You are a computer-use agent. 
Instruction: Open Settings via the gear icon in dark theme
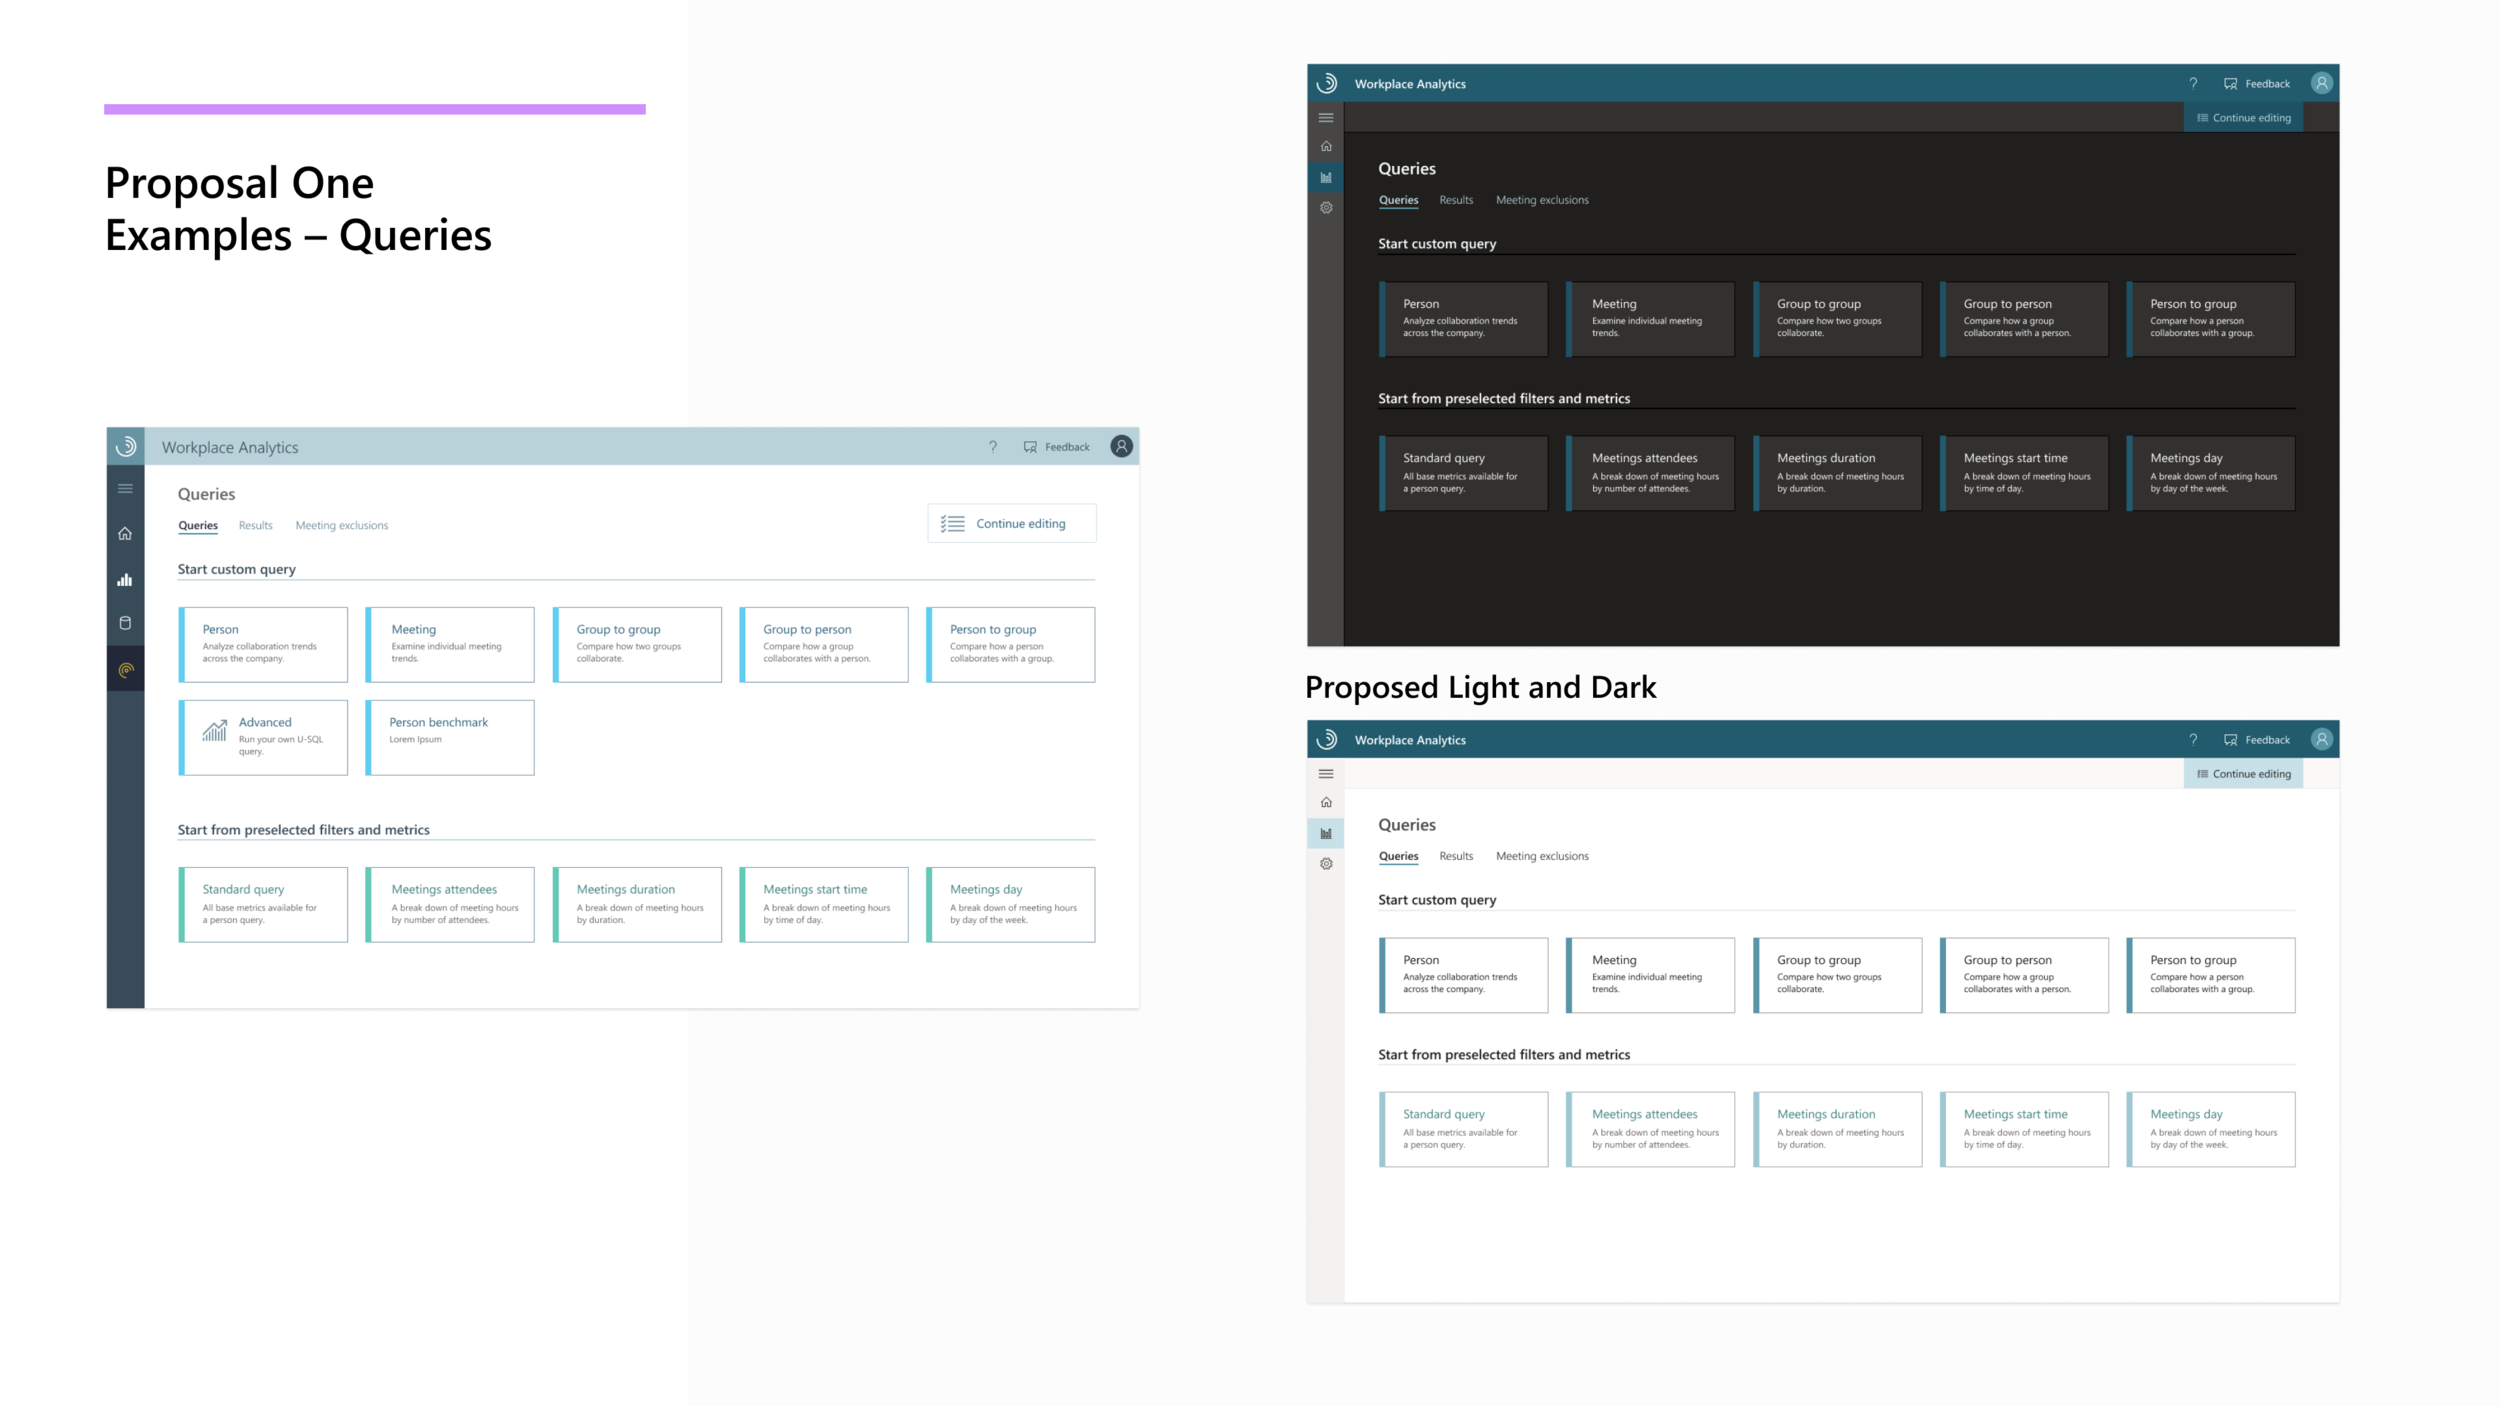coord(1326,207)
